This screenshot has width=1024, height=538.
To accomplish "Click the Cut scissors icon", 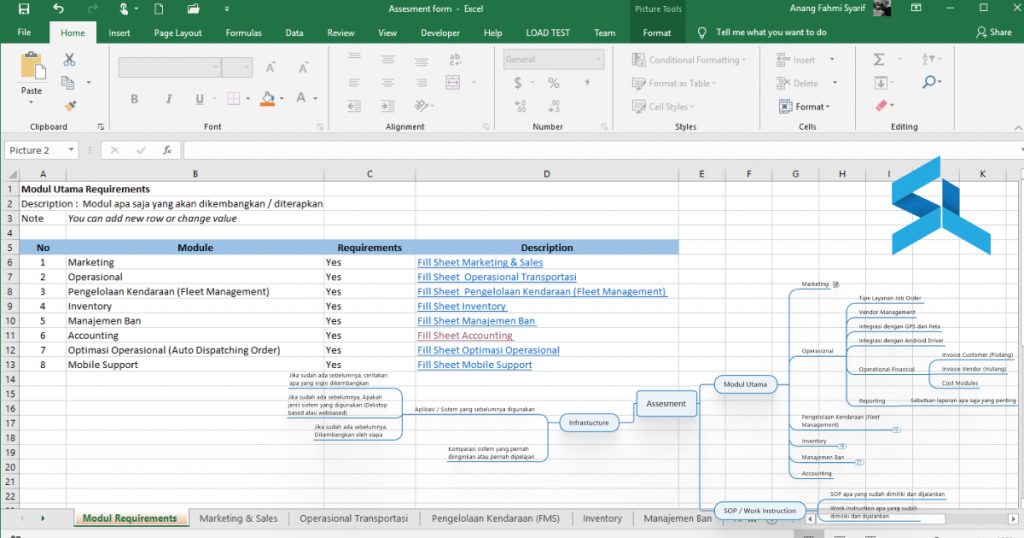I will click(x=69, y=59).
